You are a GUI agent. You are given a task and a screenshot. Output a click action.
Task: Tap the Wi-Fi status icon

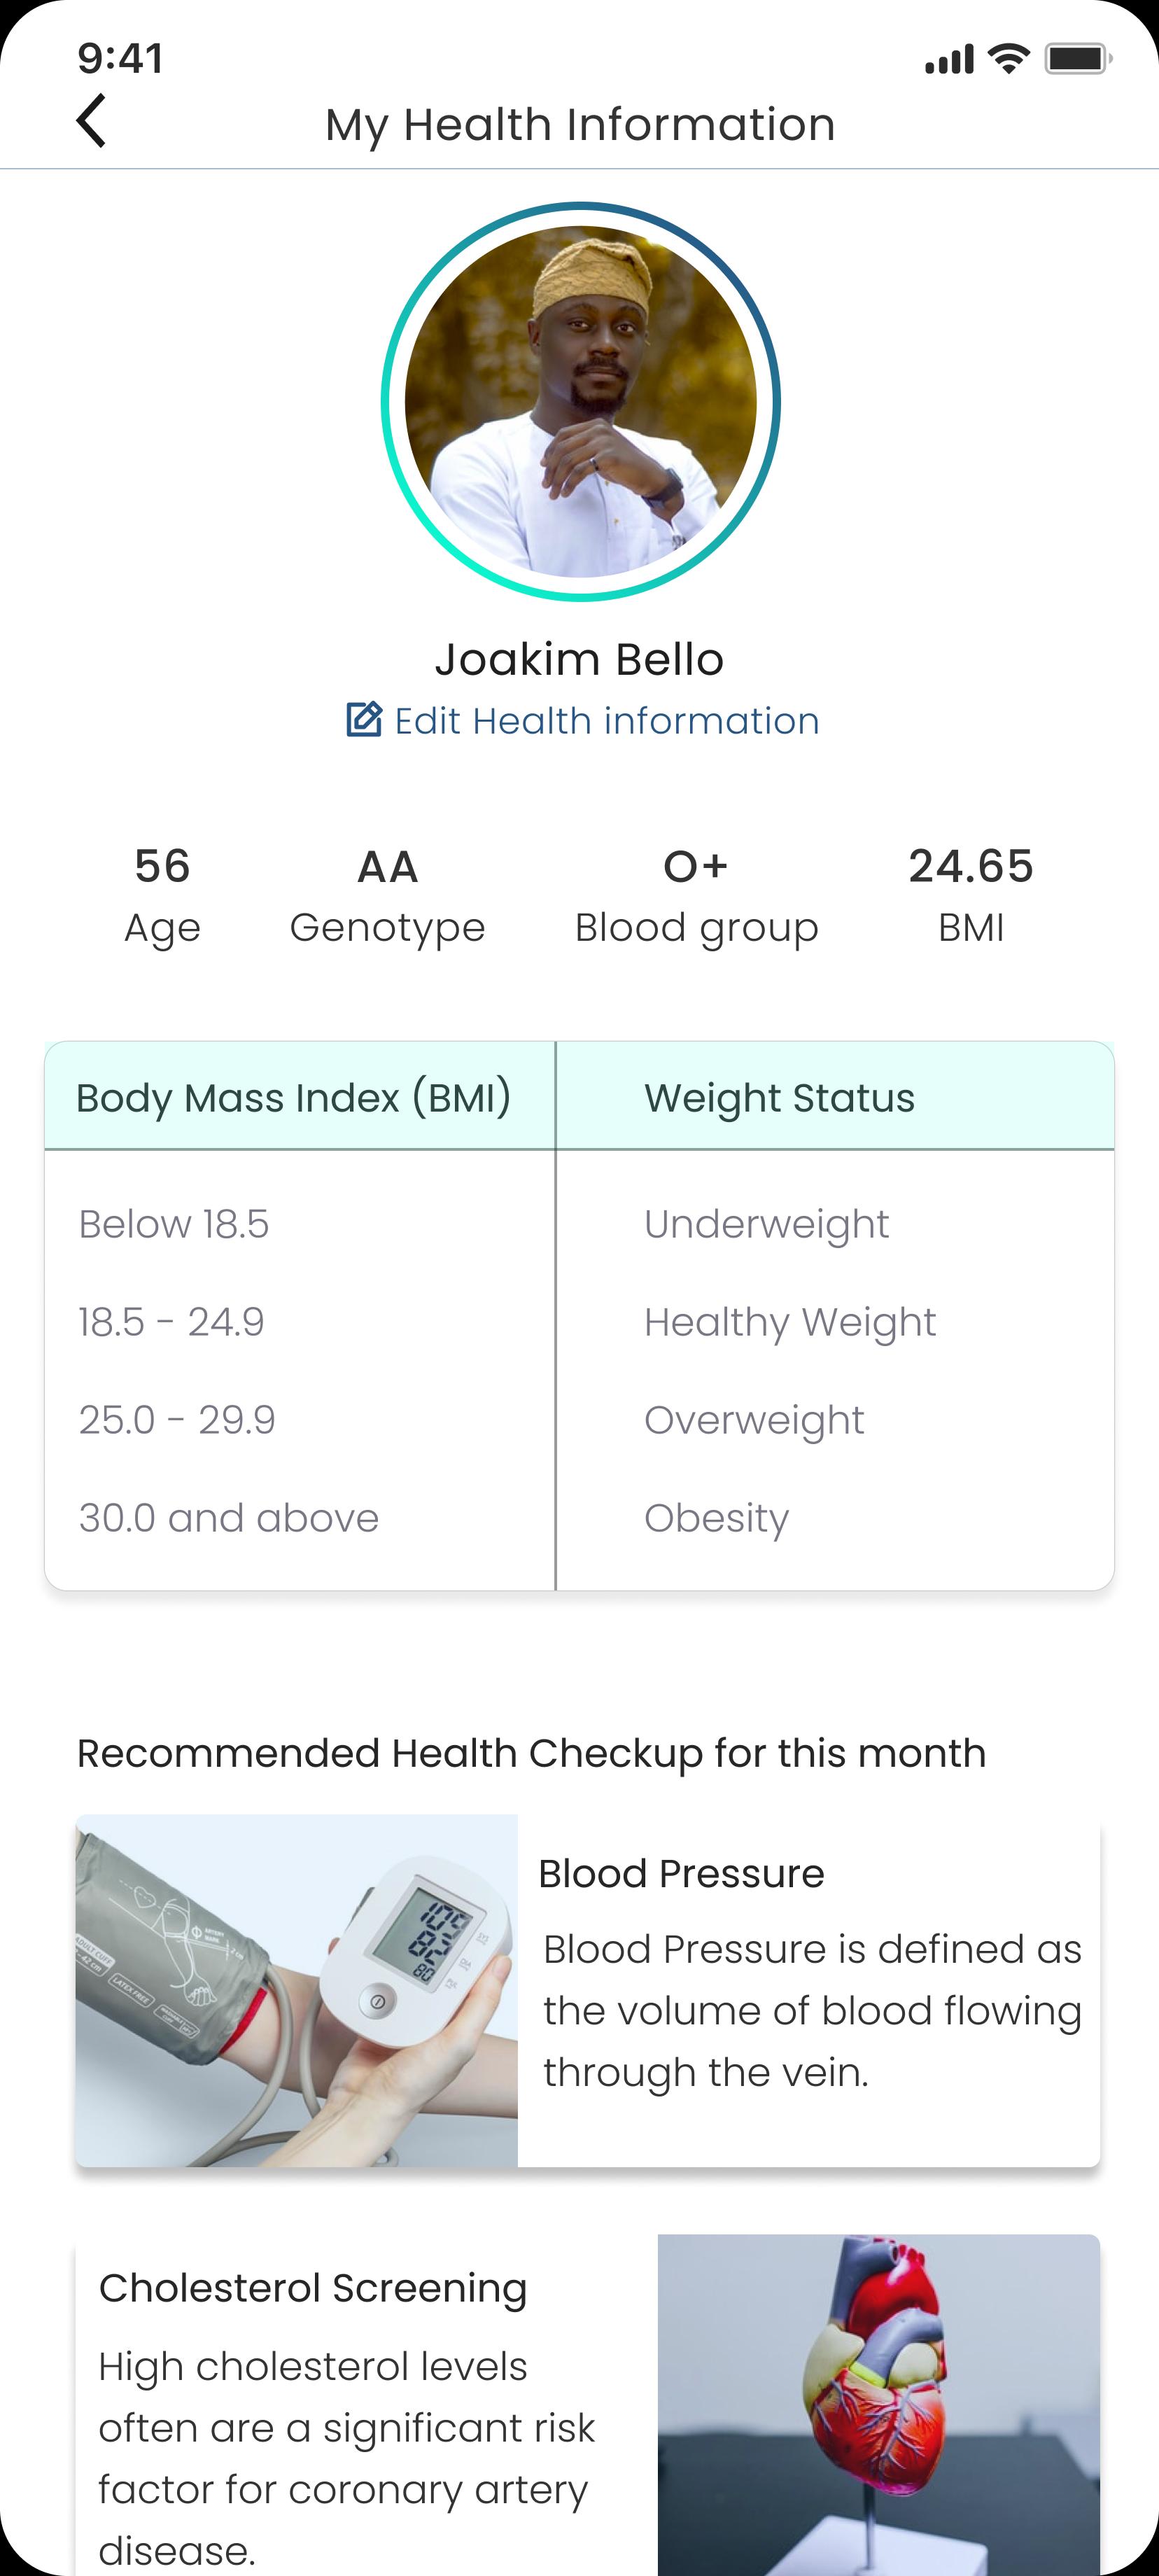[1009, 59]
